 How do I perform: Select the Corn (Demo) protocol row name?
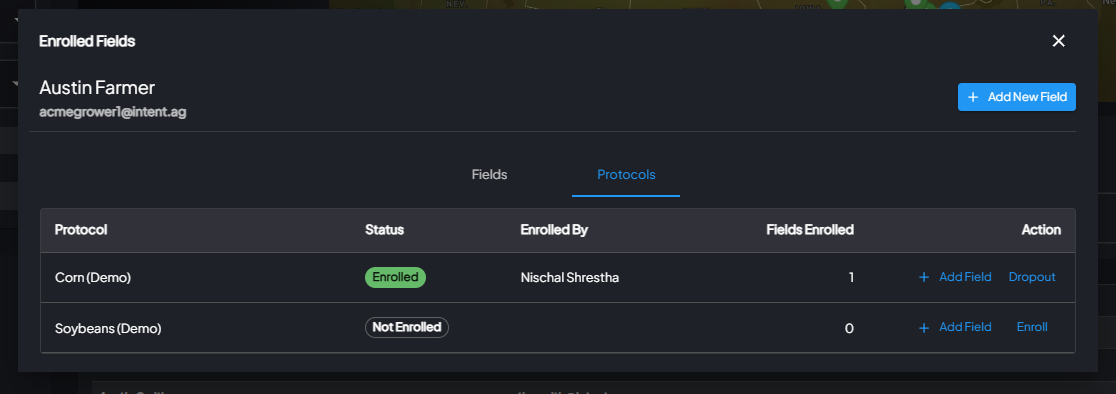pyautogui.click(x=93, y=278)
